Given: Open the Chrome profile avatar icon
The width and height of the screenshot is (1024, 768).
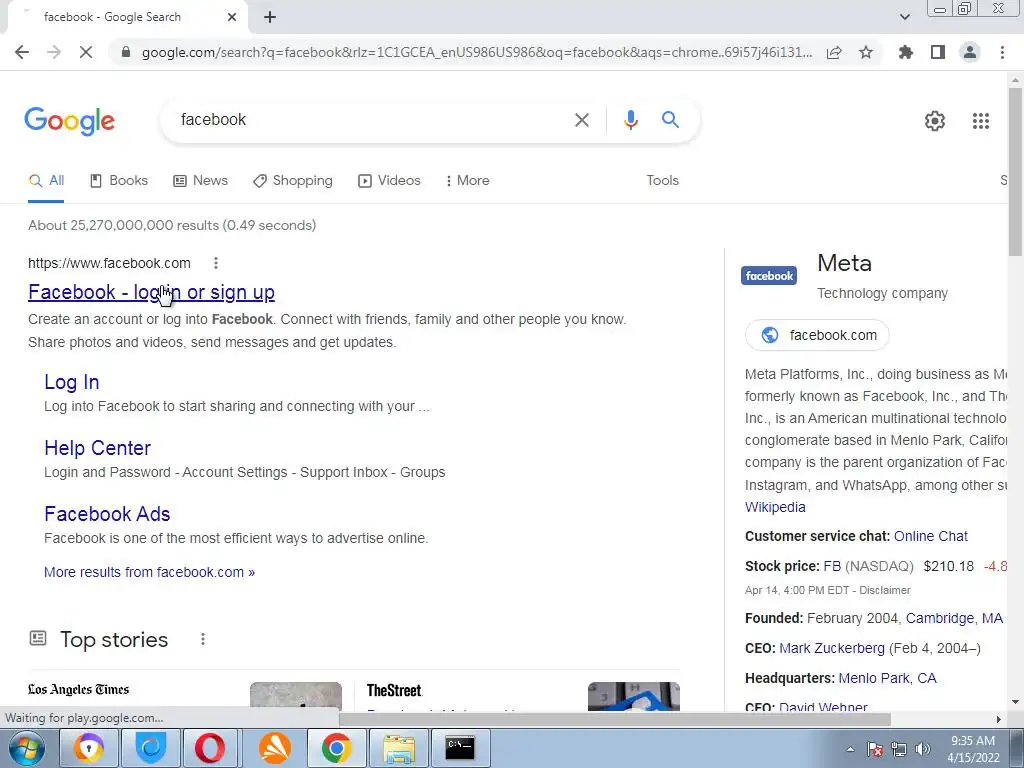Looking at the screenshot, I should (x=970, y=52).
